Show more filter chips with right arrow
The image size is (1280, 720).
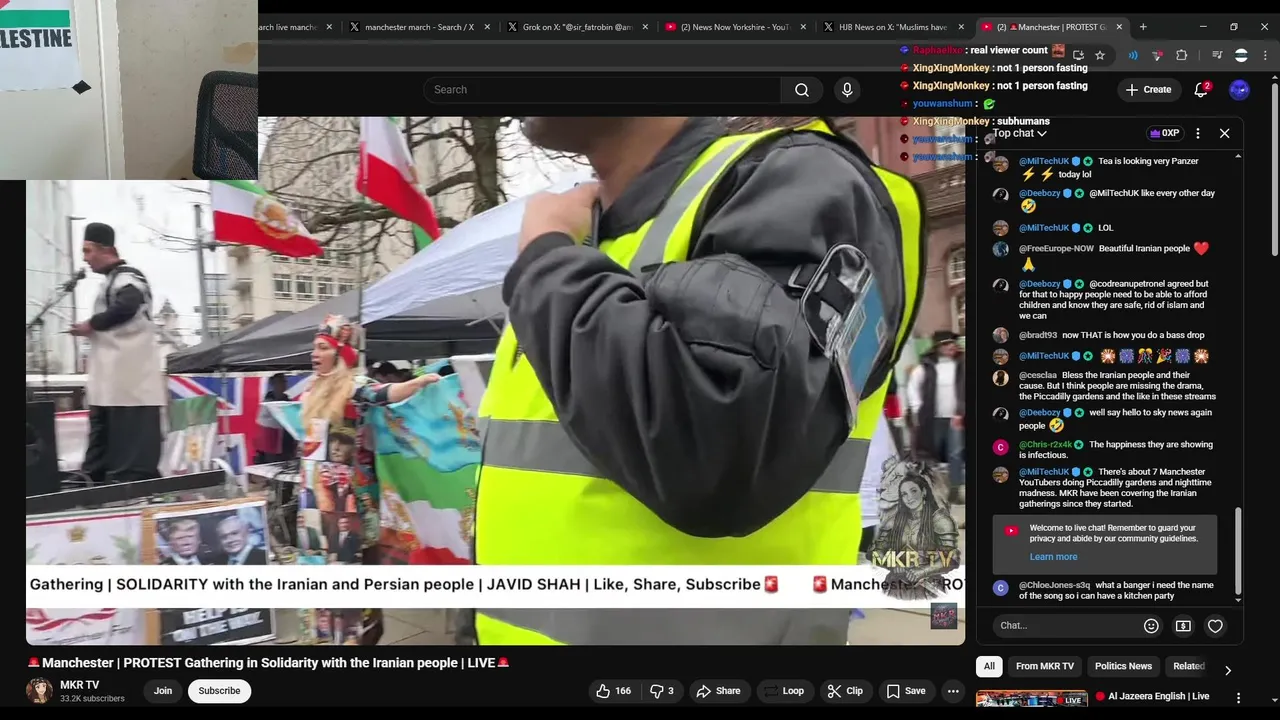tap(1228, 670)
